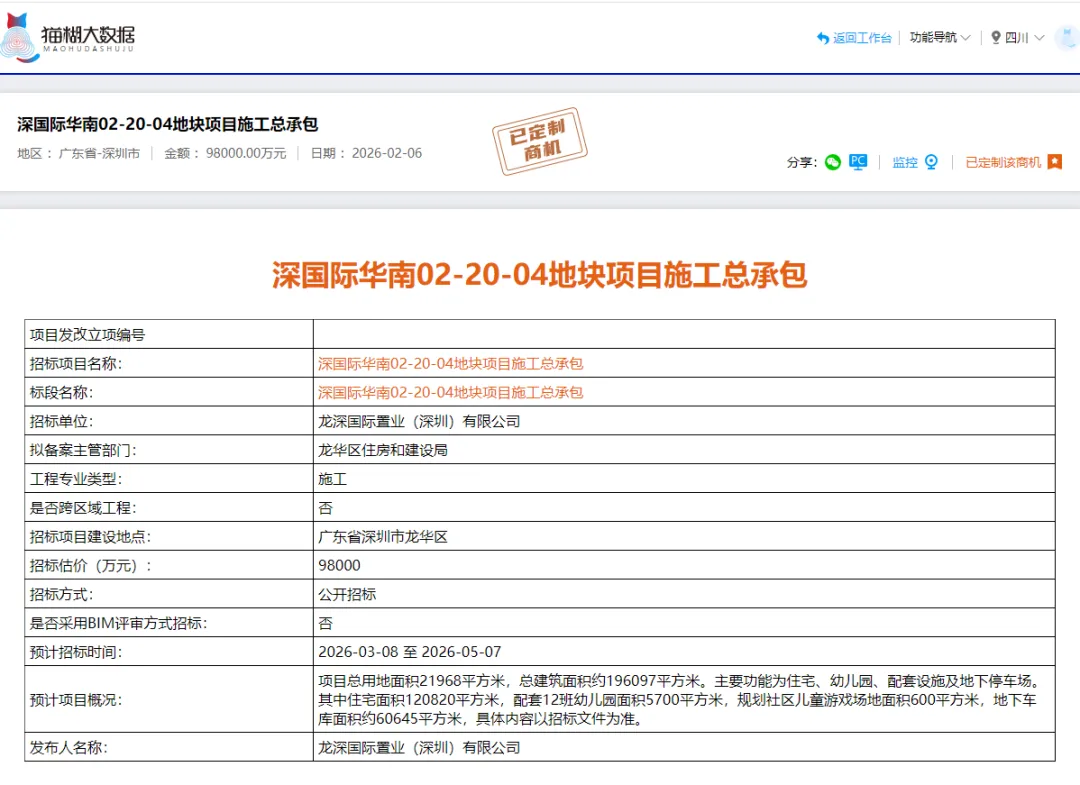Open the 返回工作台 link
The width and height of the screenshot is (1080, 785).
862,39
